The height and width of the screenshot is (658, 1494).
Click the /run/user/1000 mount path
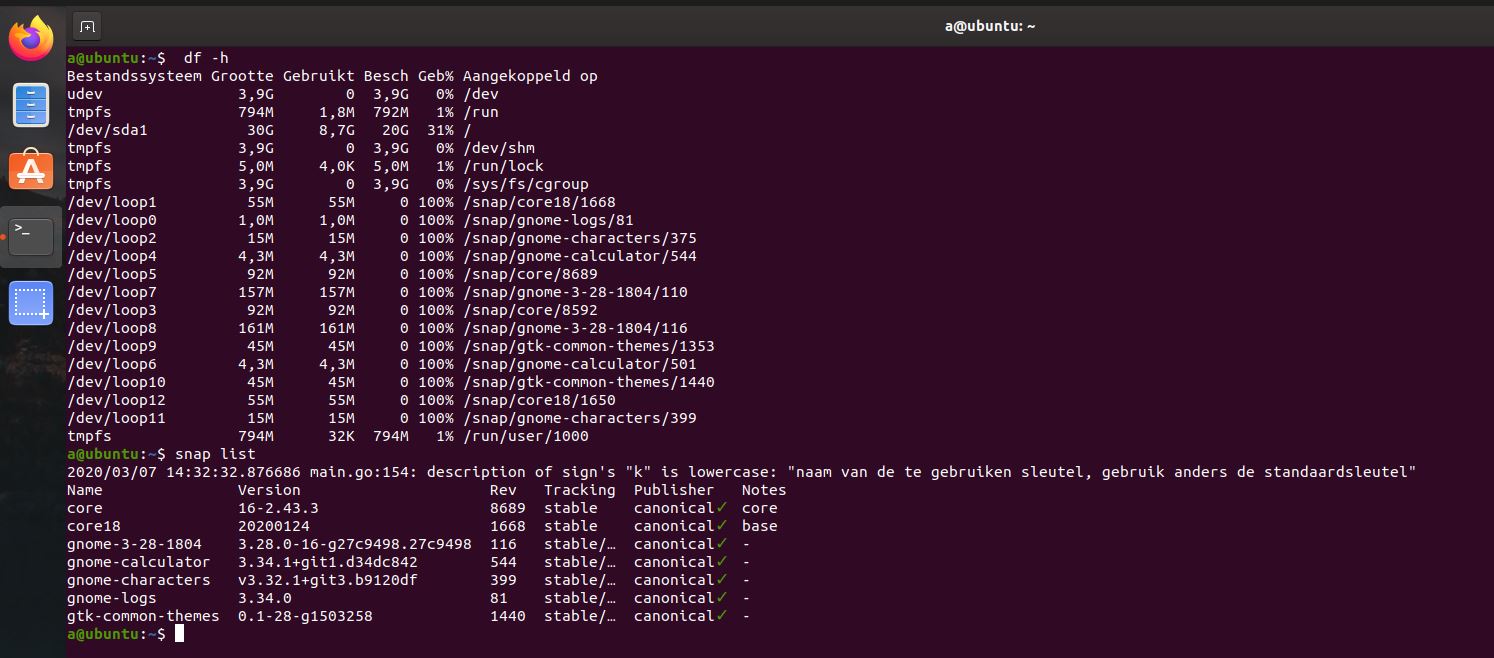pyautogui.click(x=526, y=436)
